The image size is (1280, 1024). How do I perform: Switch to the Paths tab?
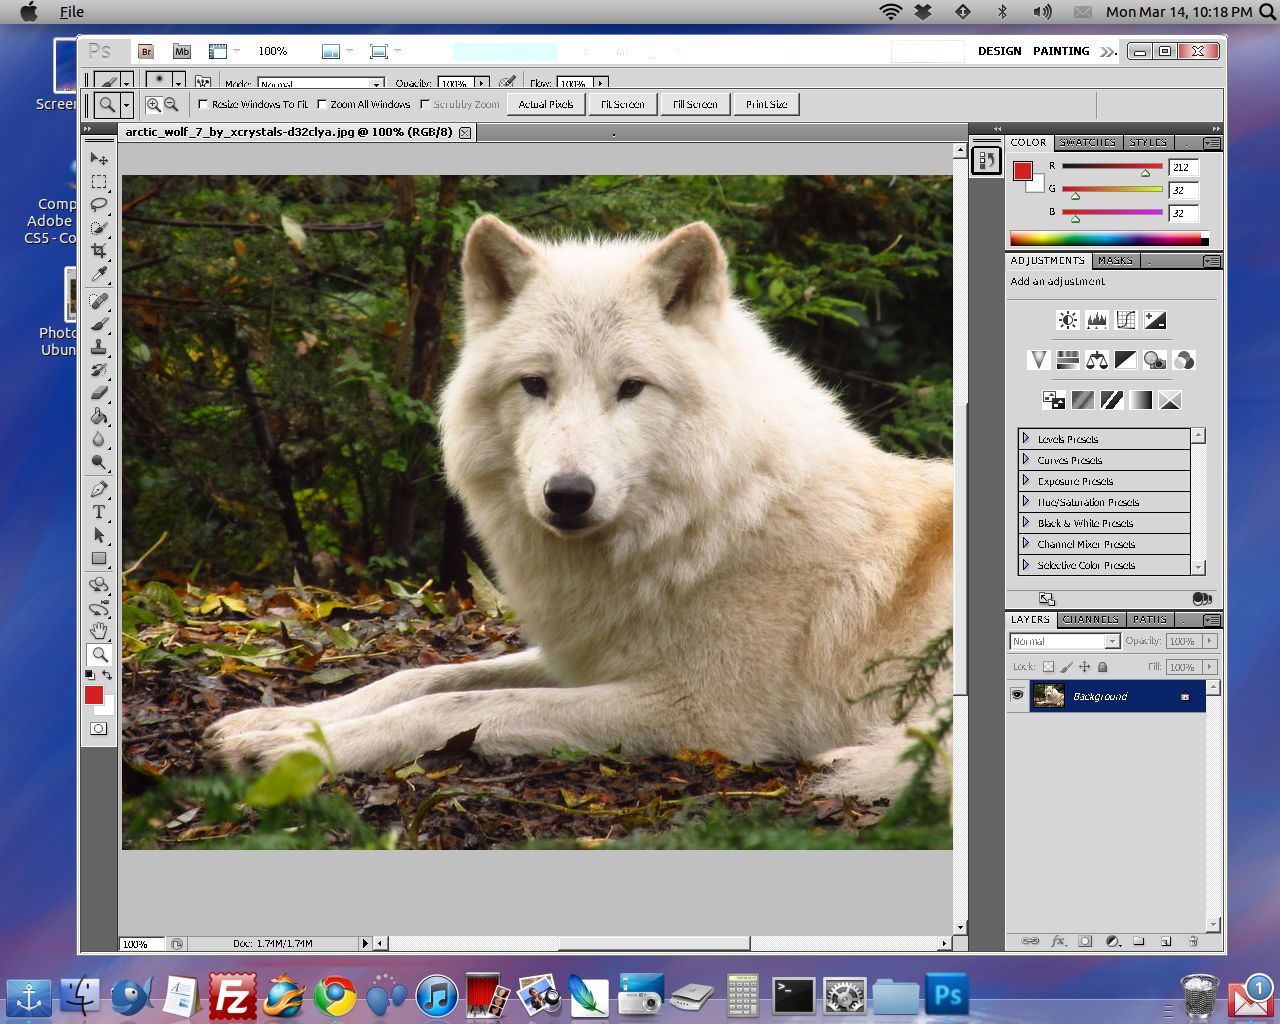tap(1150, 619)
